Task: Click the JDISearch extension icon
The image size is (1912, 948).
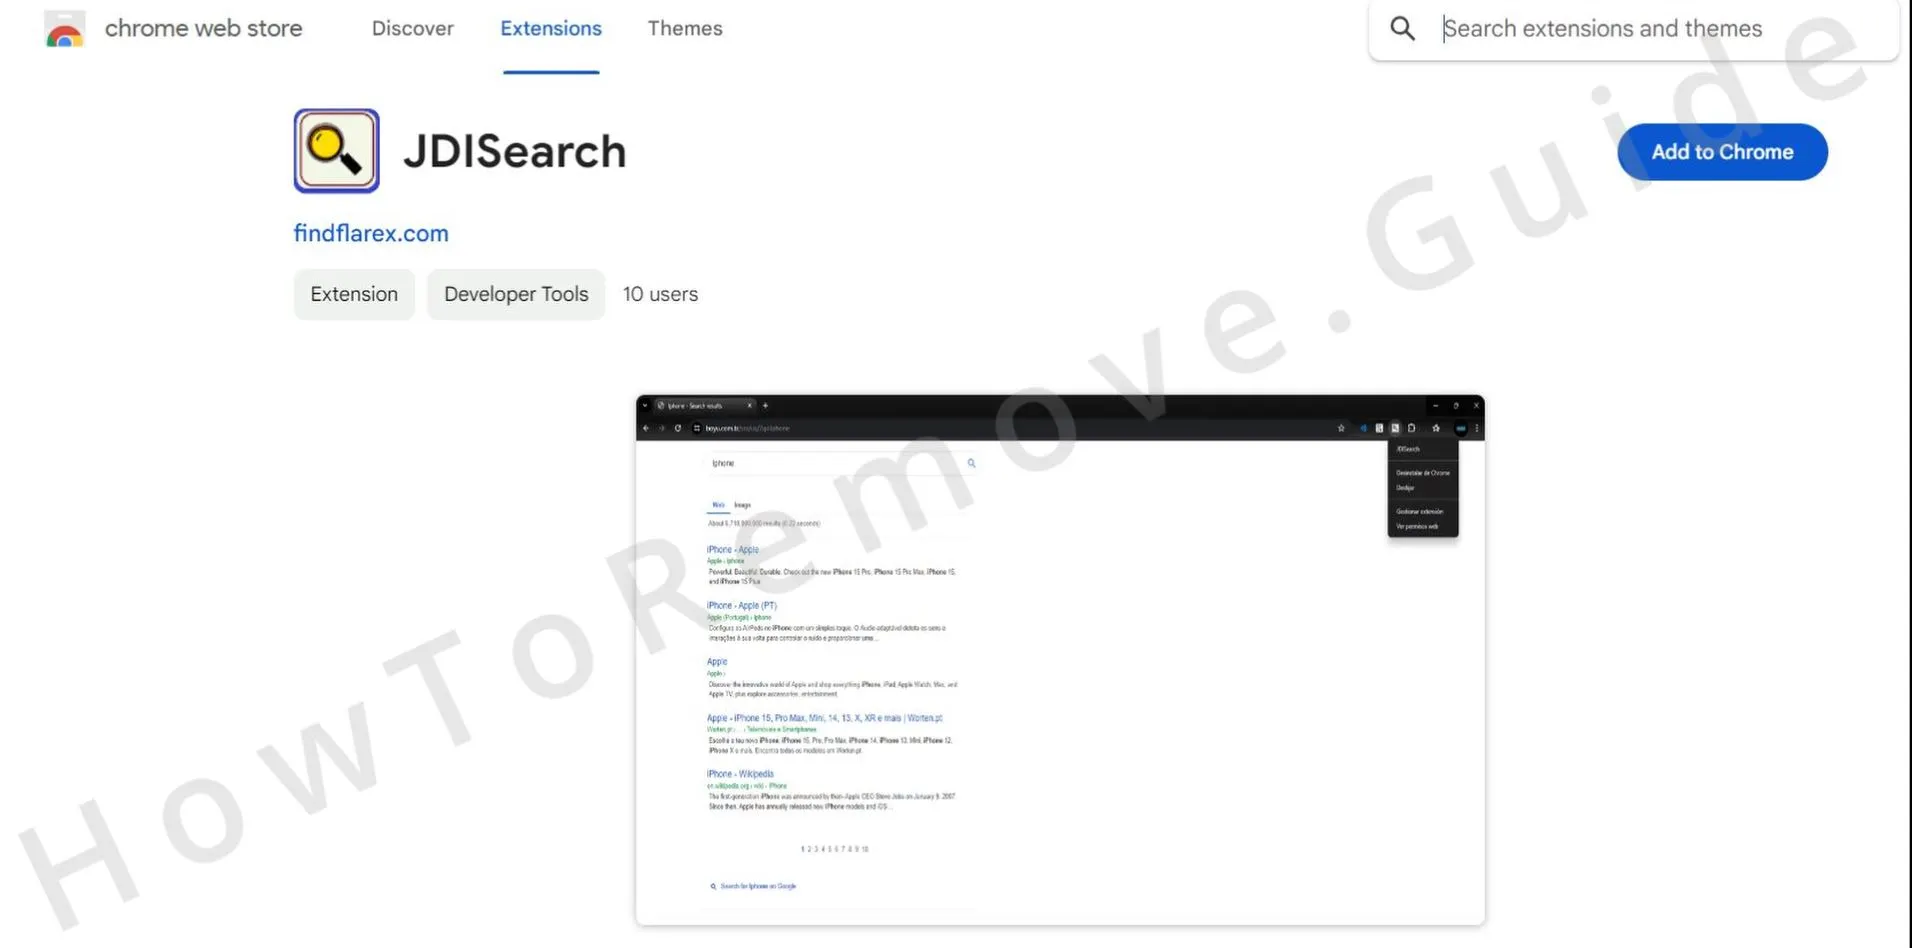Action: click(336, 151)
